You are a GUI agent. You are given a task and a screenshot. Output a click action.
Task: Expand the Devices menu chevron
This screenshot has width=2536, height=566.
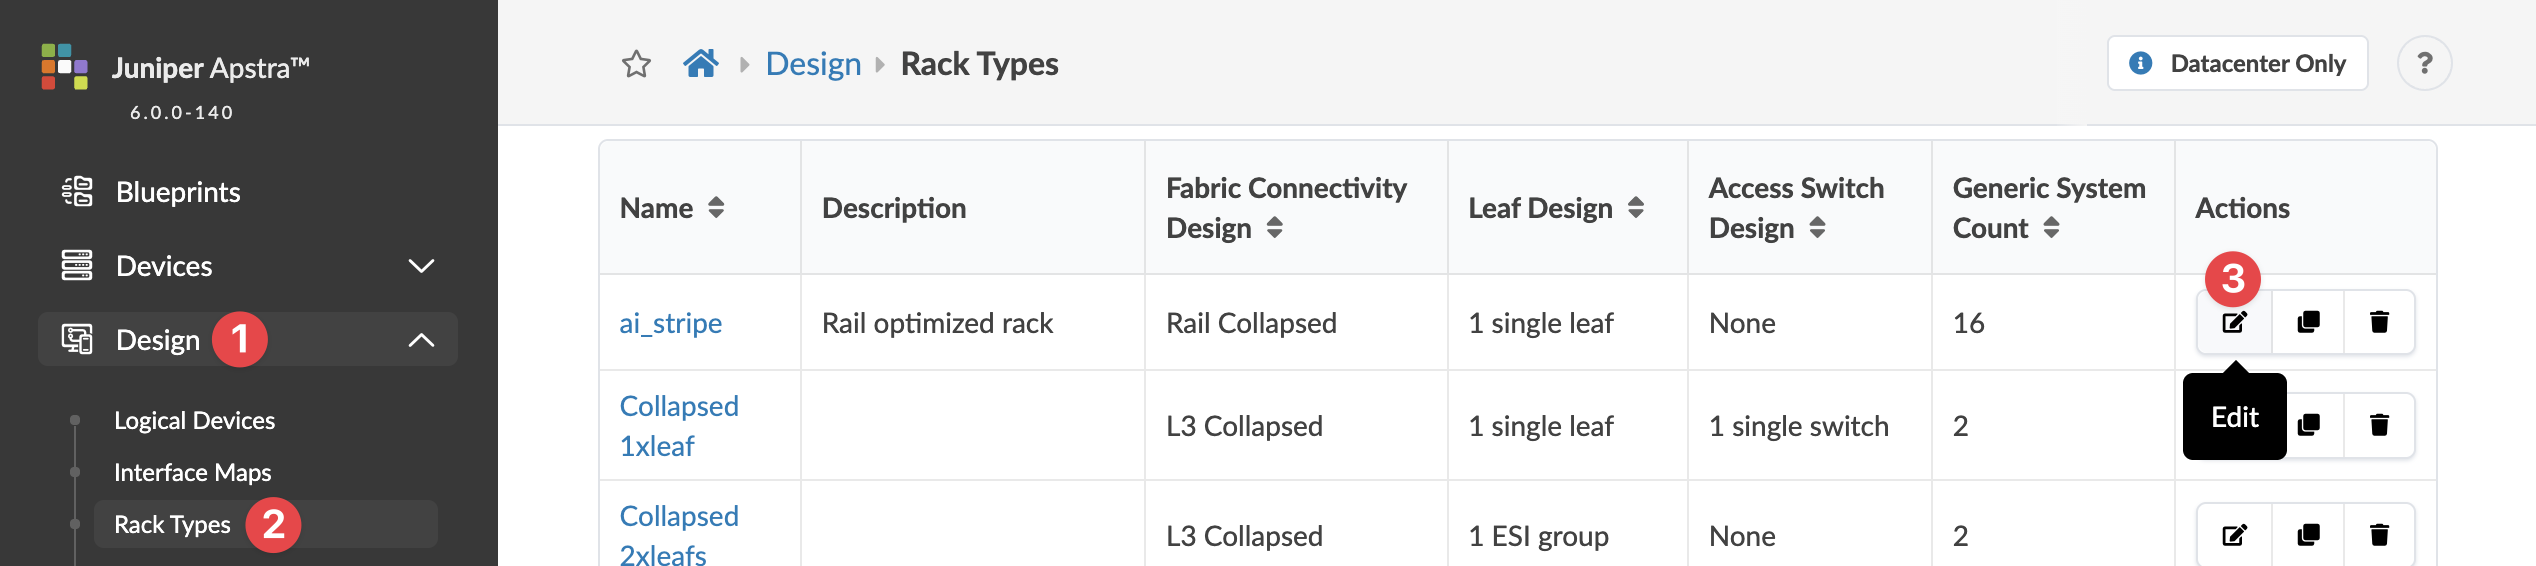(421, 266)
